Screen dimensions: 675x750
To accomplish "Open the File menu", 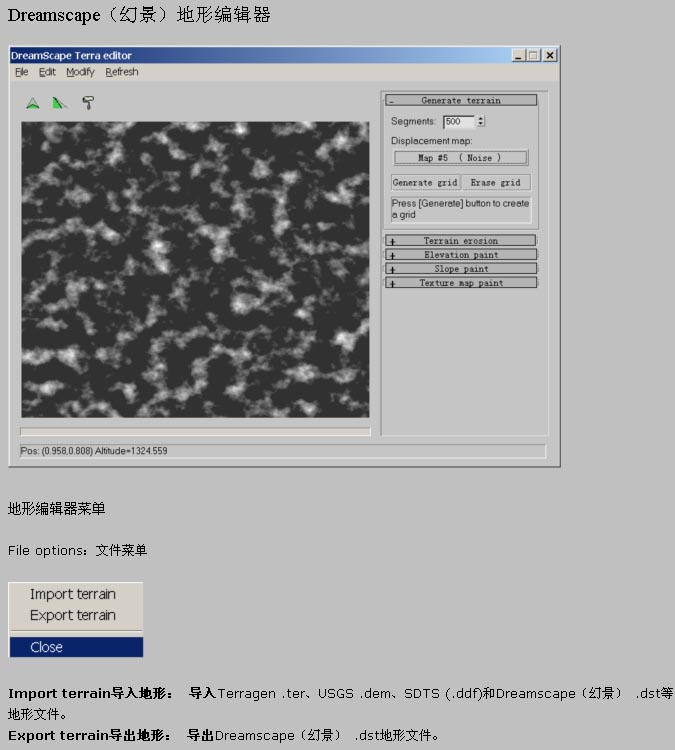I will pos(22,72).
